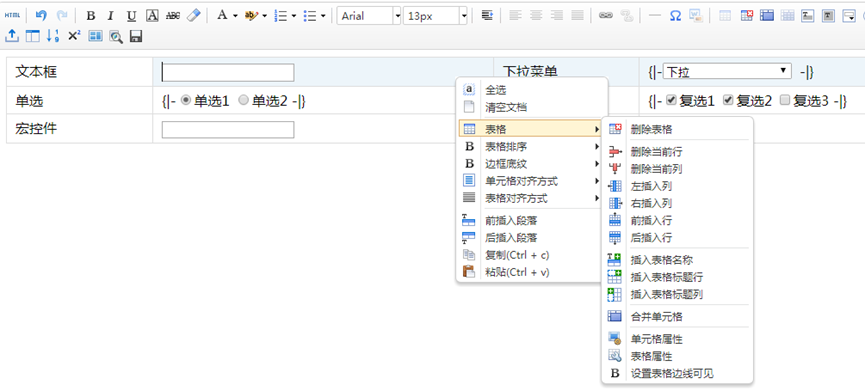The height and width of the screenshot is (391, 865).
Task: Uncheck the 复选2 checkbox
Action: click(728, 100)
